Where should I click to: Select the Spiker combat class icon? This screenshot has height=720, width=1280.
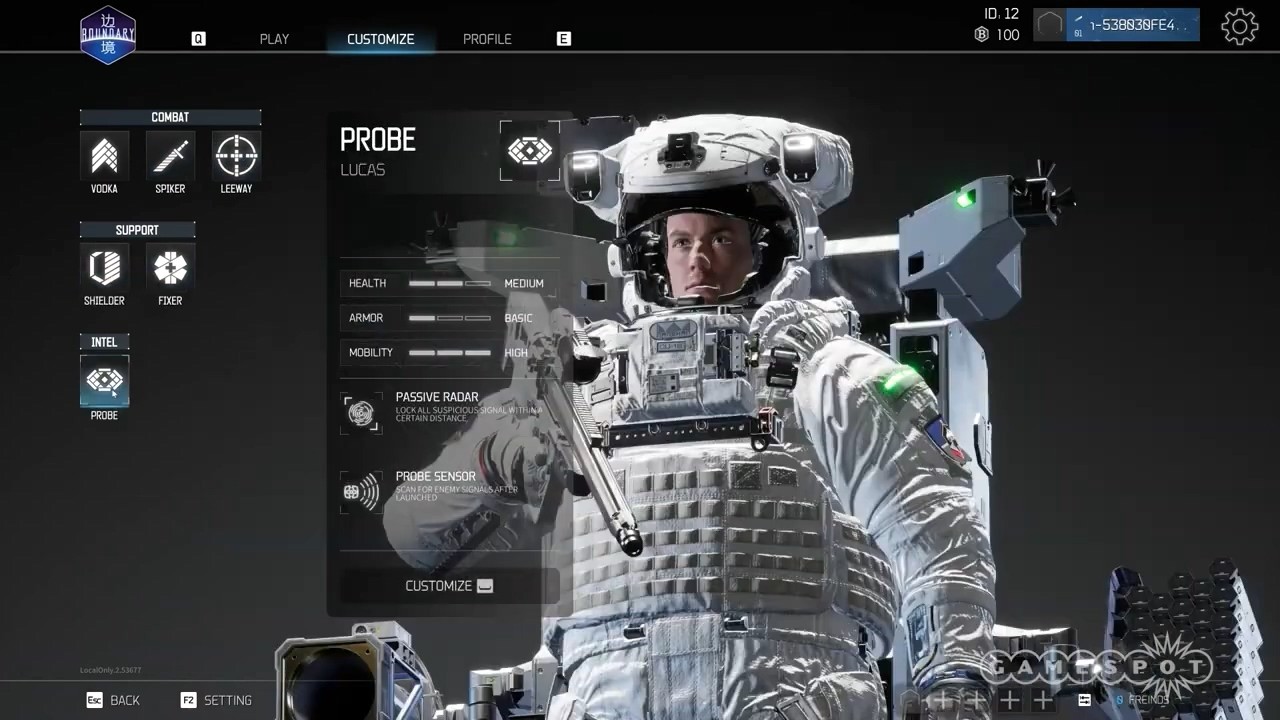tap(170, 156)
